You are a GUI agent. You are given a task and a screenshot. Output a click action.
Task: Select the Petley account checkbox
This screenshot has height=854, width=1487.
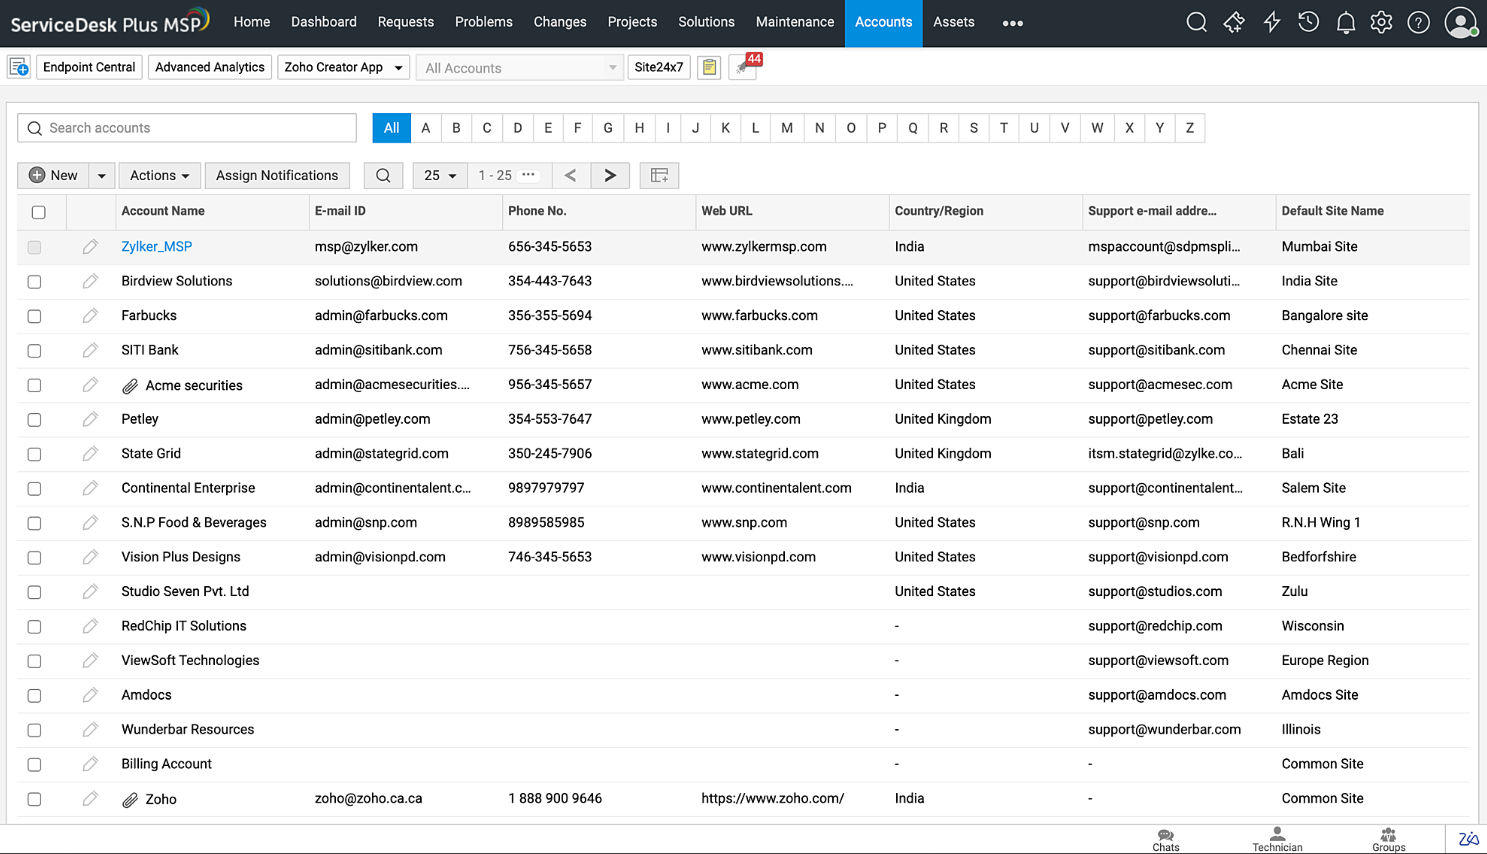coord(35,420)
